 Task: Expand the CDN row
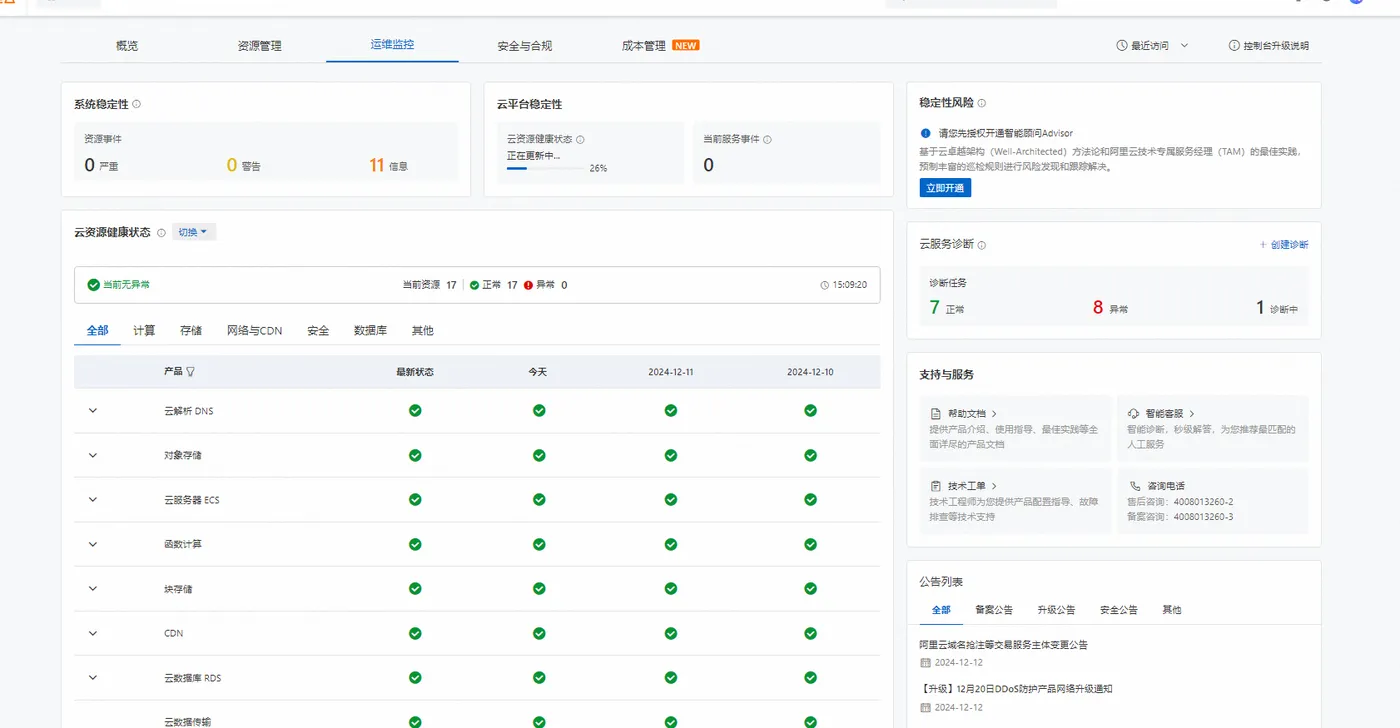(x=93, y=633)
